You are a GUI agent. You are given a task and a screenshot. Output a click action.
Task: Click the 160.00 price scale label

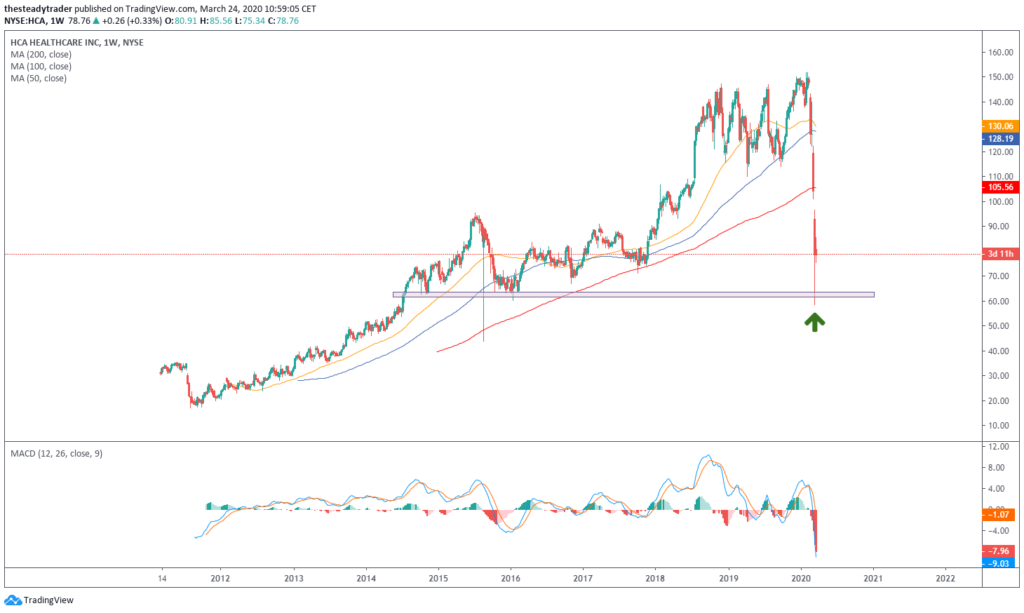tap(1000, 53)
